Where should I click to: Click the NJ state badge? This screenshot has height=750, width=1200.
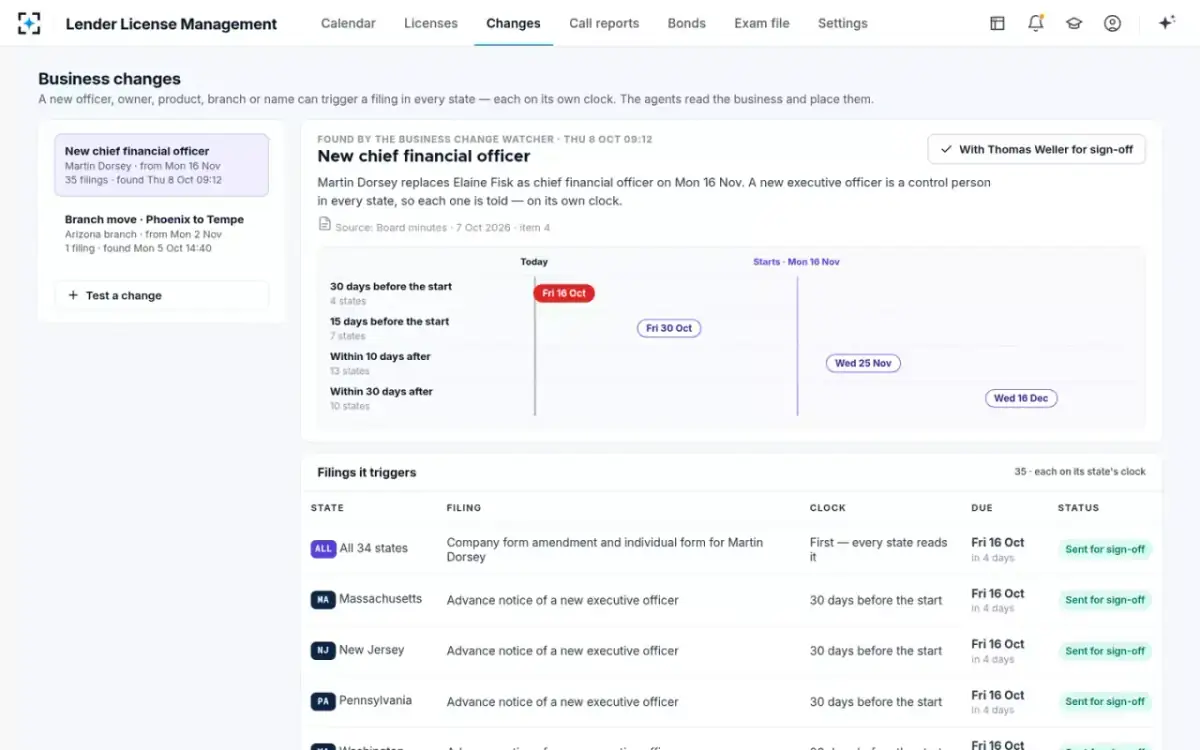click(x=323, y=650)
